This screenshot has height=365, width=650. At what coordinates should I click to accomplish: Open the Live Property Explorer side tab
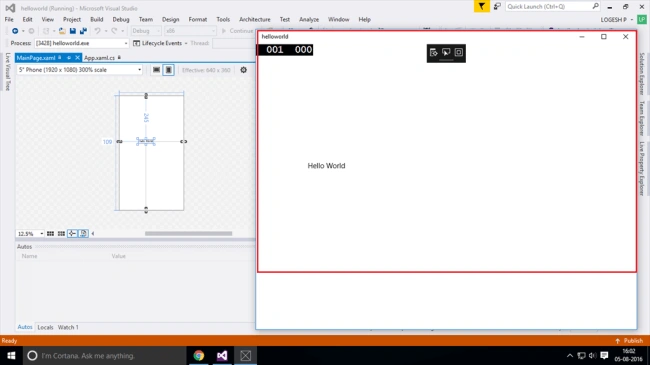642,168
